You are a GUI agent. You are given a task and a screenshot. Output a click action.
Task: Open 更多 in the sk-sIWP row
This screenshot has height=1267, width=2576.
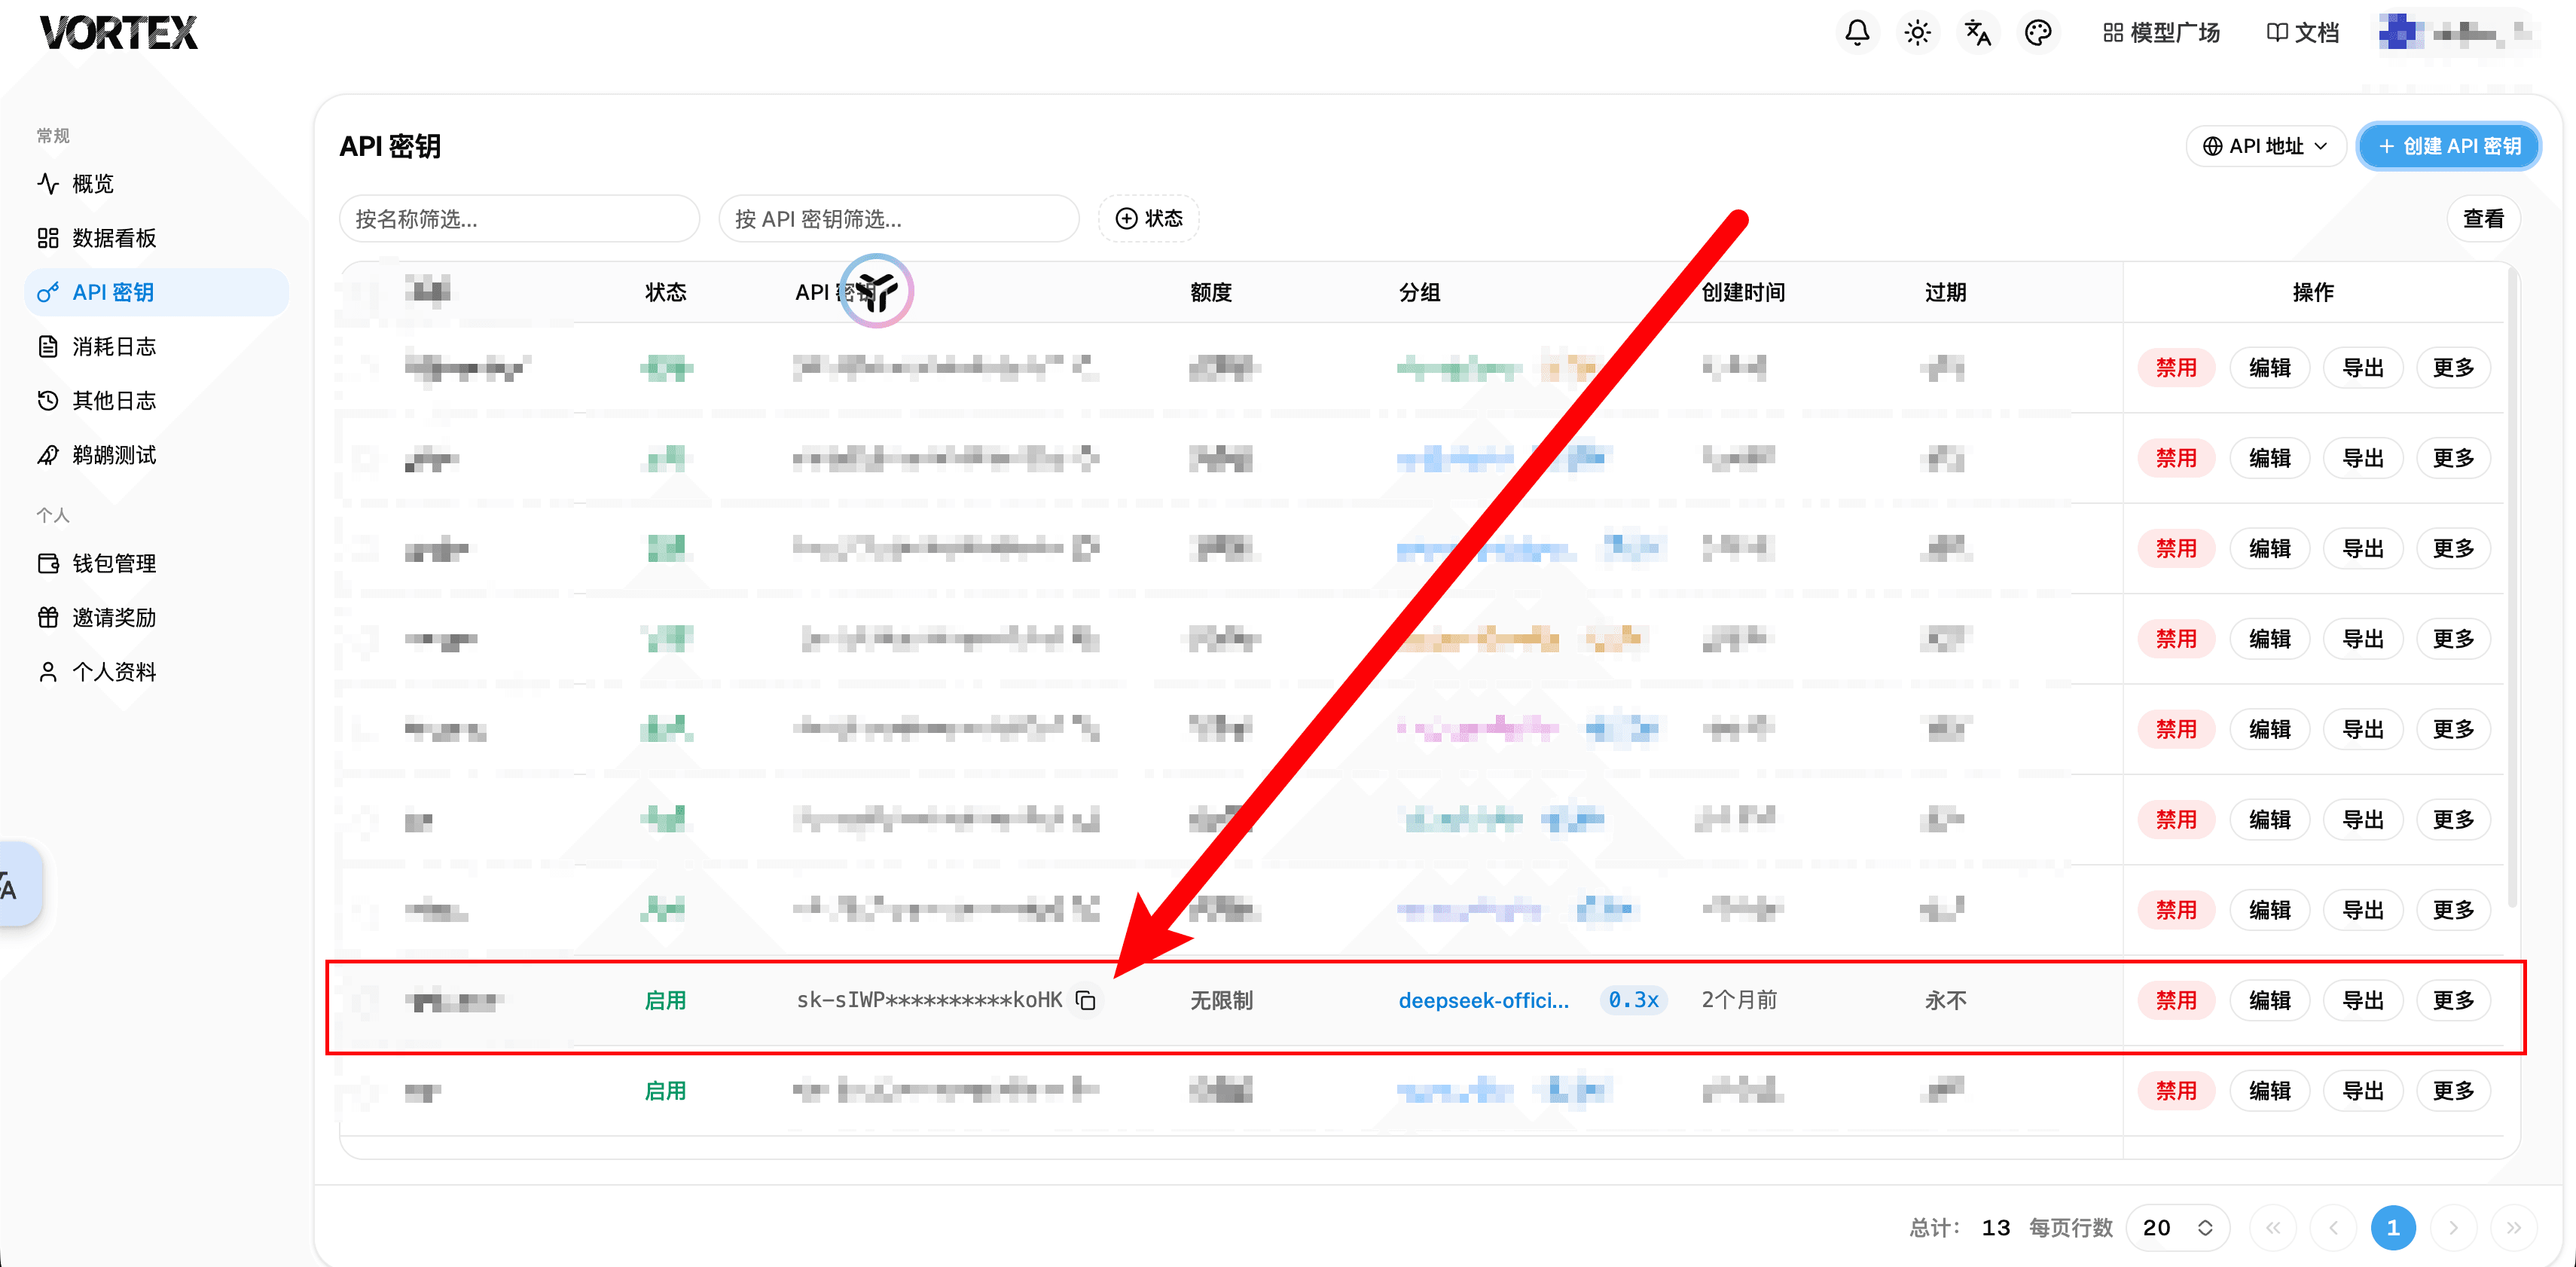click(x=2453, y=1000)
